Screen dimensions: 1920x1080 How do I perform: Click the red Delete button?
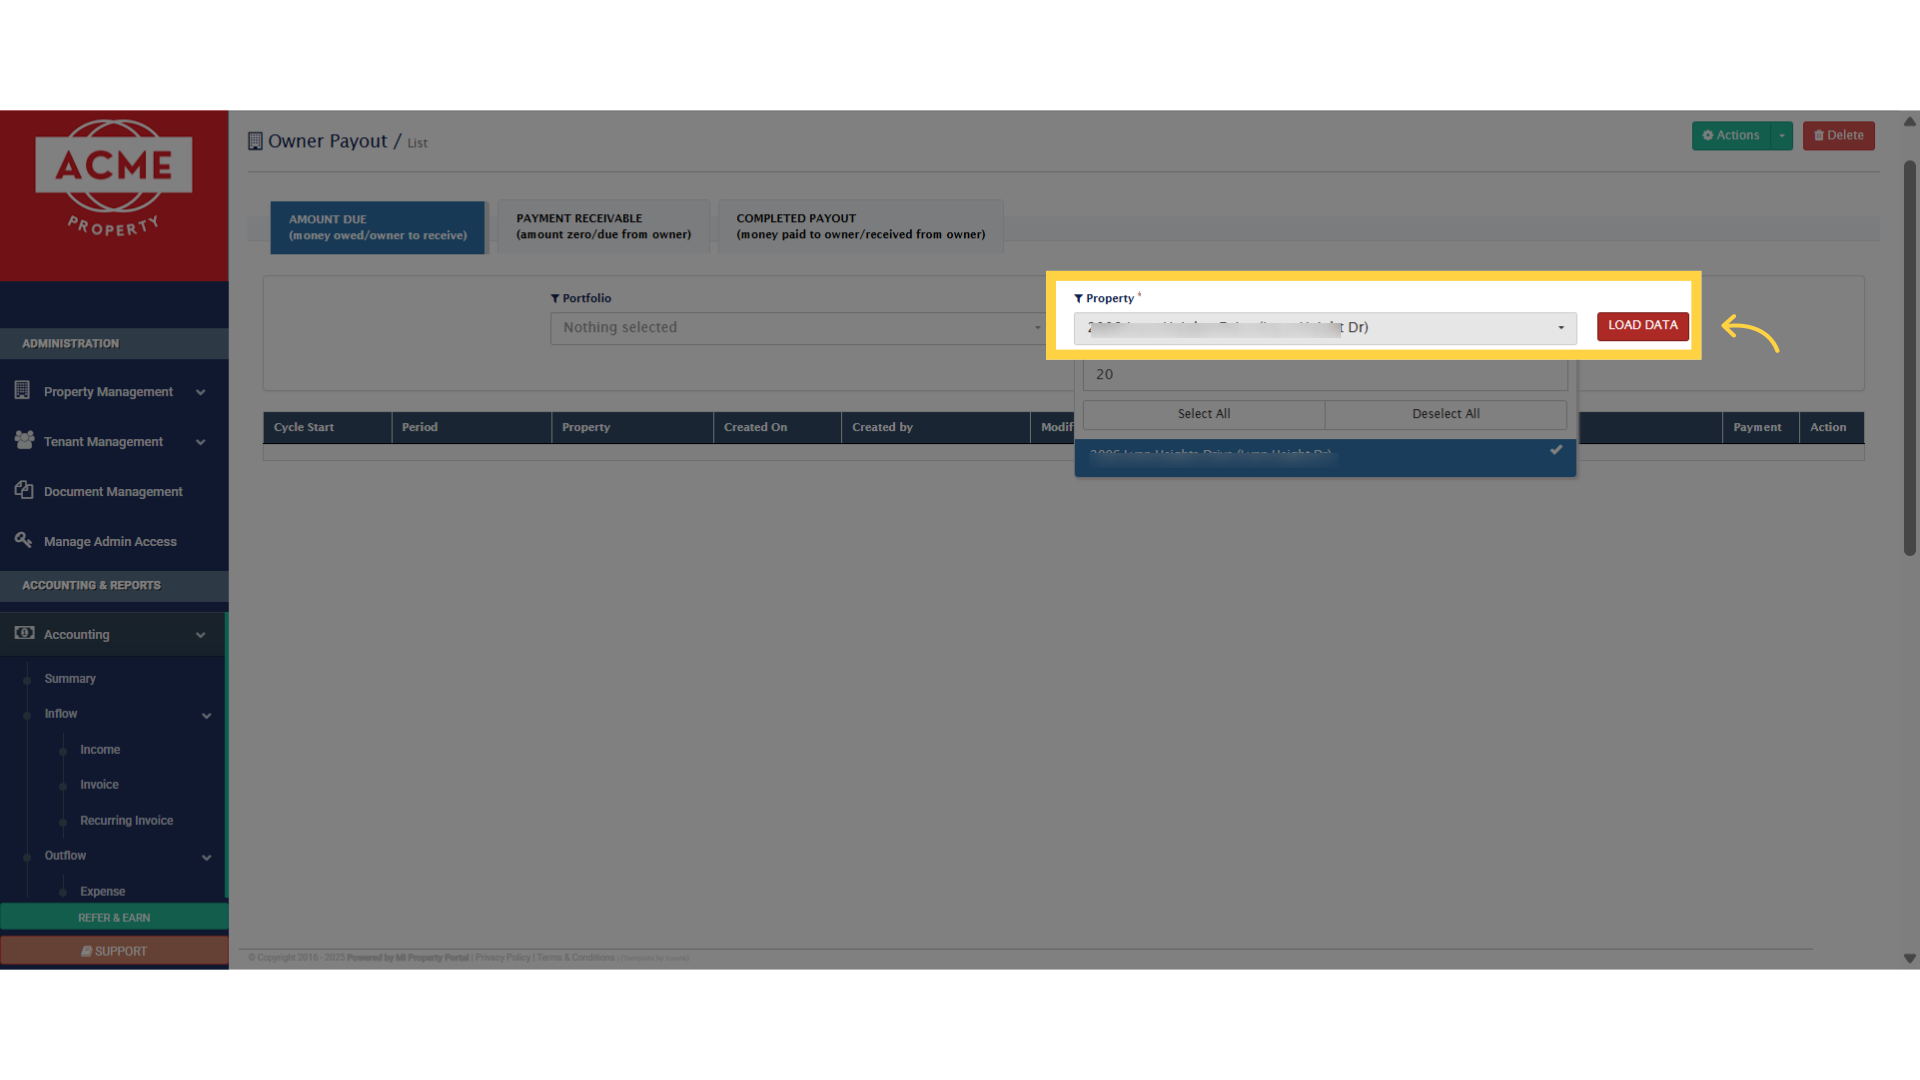pos(1838,136)
